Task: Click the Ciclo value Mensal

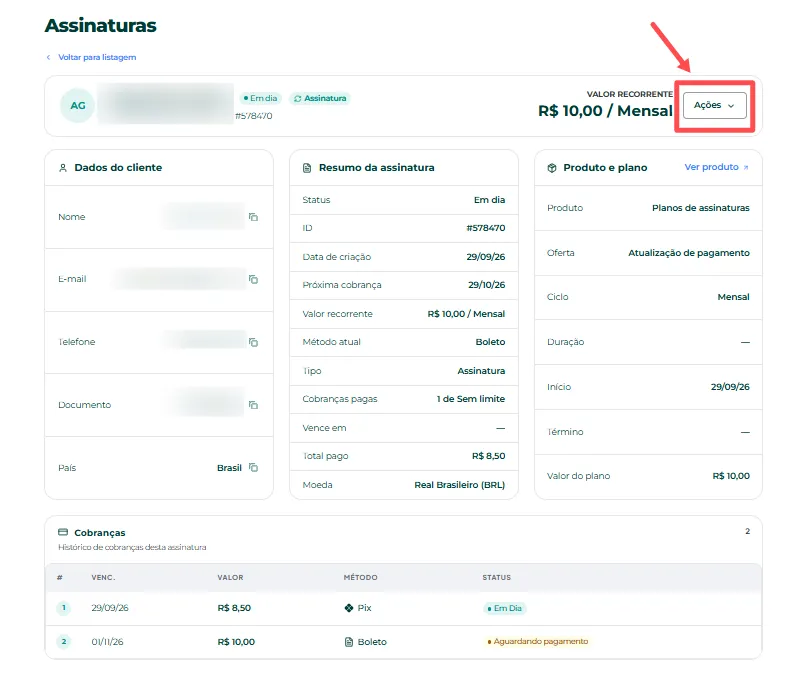Action: 733,297
